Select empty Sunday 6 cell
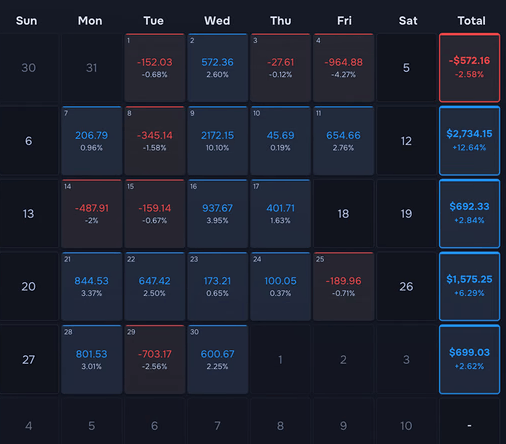The height and width of the screenshot is (444, 506). point(29,141)
